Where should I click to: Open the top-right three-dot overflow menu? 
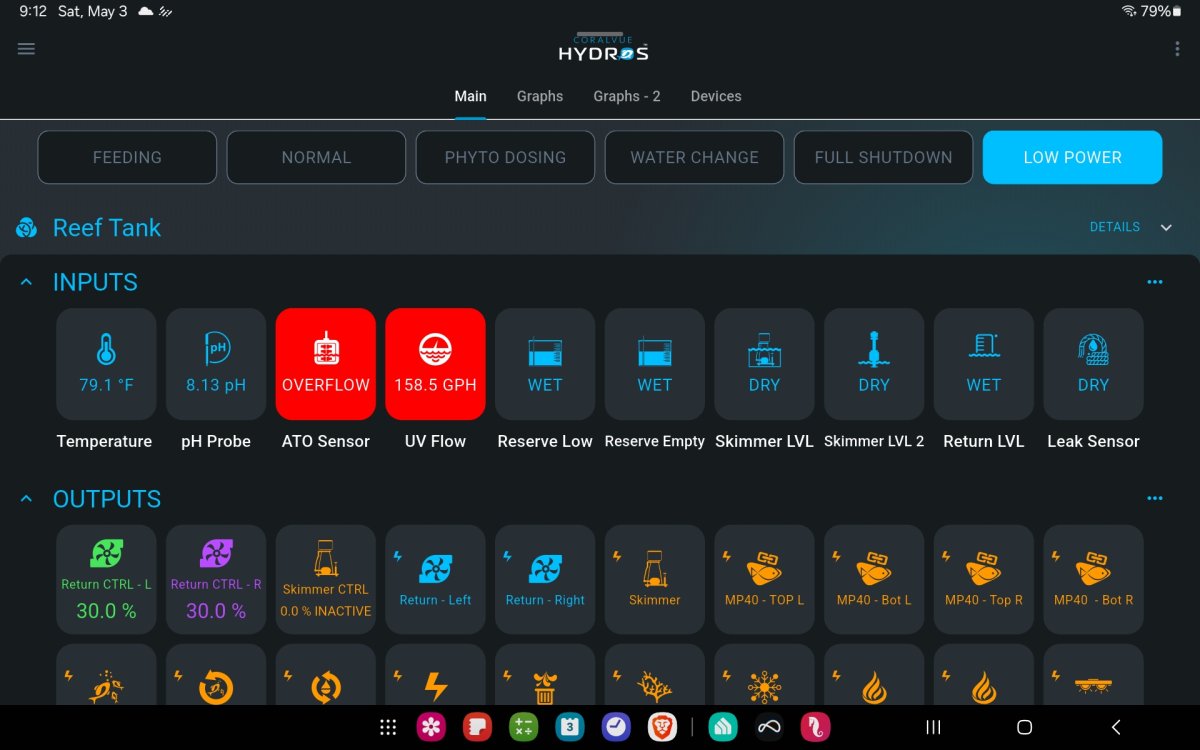pos(1176,49)
